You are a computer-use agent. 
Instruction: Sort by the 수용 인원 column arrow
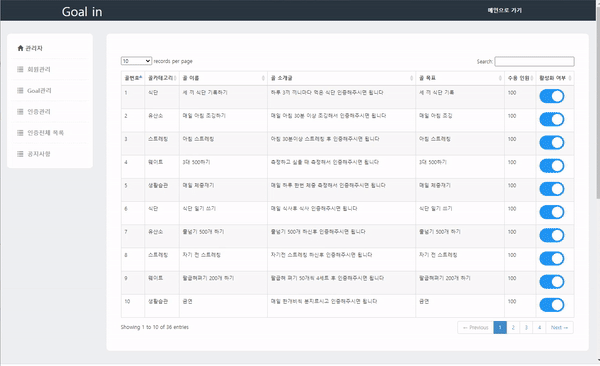point(532,78)
